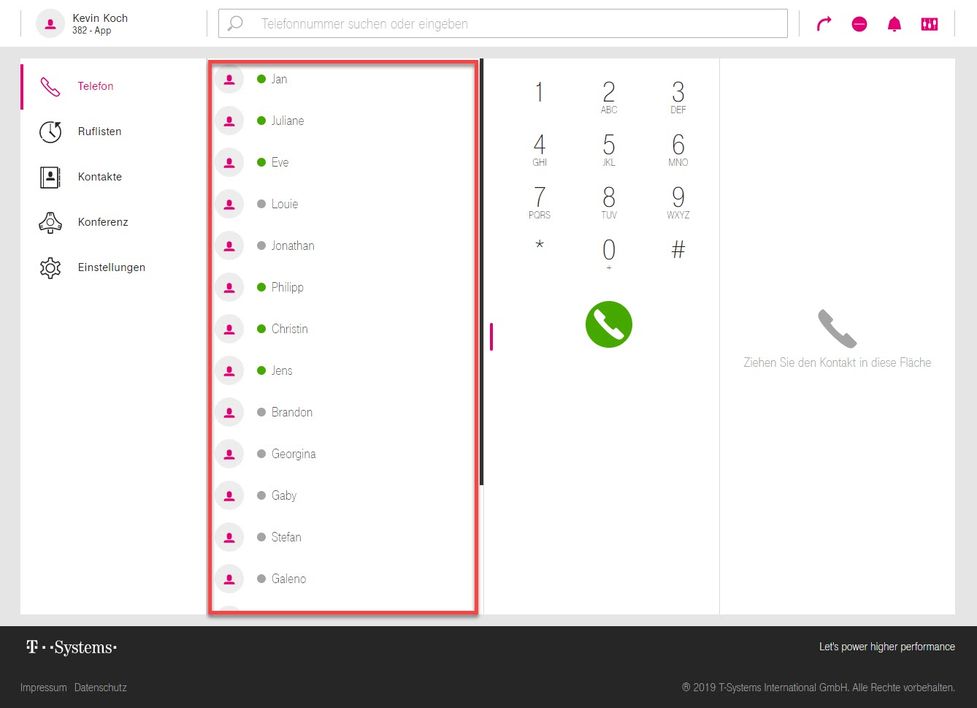Click the call forwarding arrow icon

[x=824, y=24]
